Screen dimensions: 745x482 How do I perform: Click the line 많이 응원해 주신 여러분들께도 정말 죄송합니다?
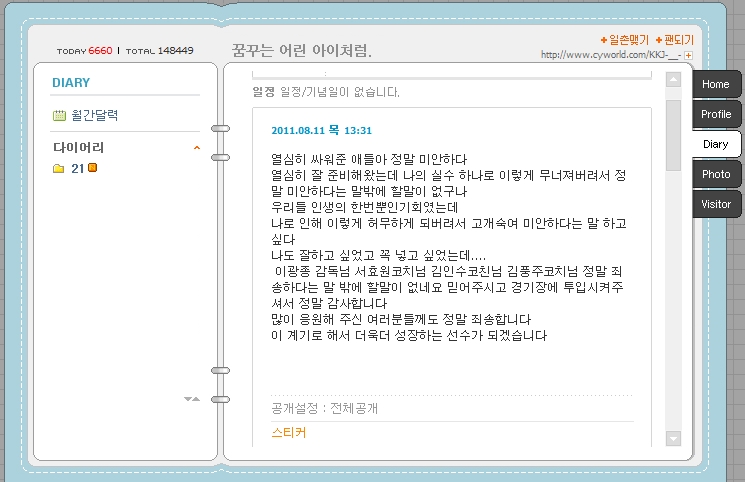401,319
